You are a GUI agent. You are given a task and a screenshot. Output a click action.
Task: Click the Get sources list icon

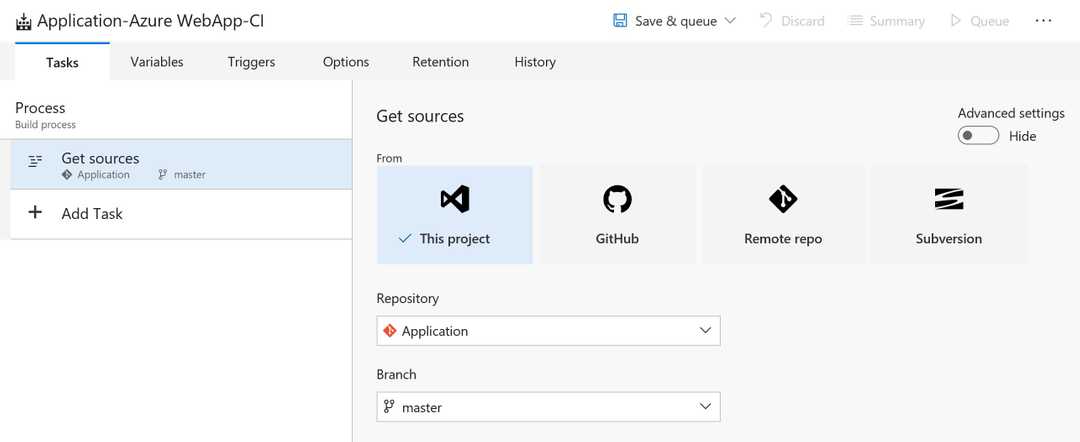tap(35, 161)
